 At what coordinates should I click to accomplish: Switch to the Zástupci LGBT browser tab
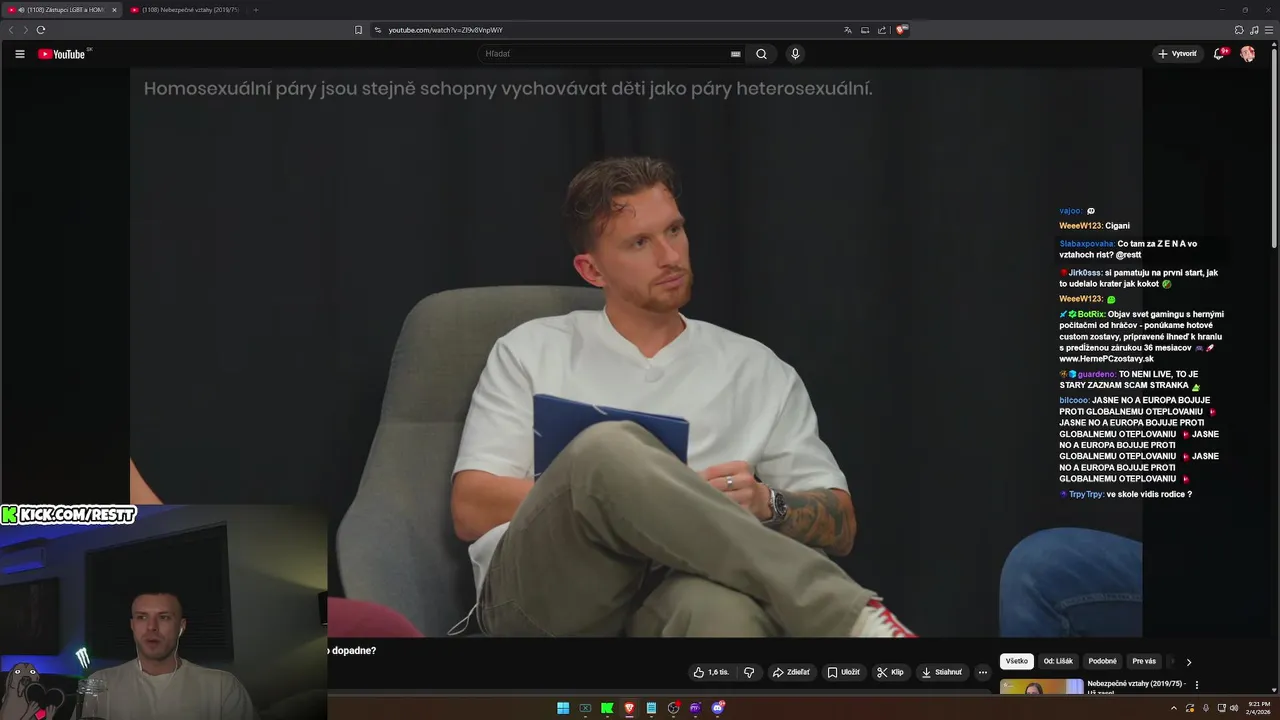point(61,10)
